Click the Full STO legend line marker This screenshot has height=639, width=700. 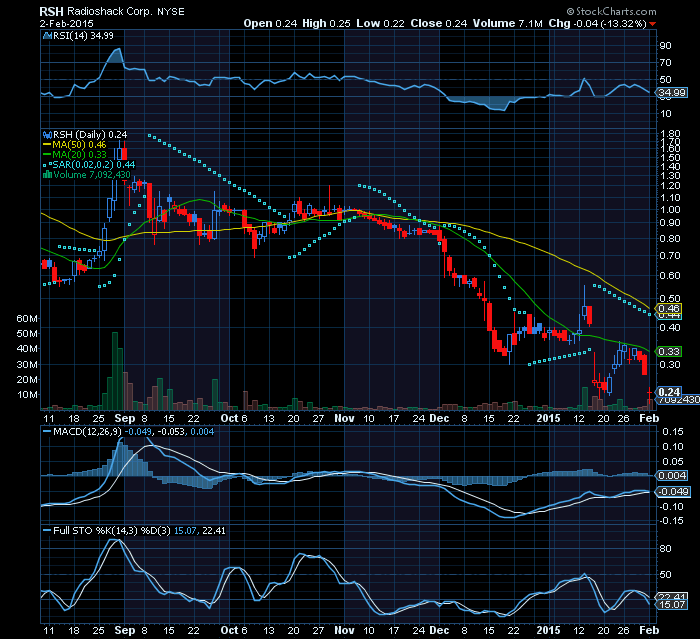tap(47, 530)
